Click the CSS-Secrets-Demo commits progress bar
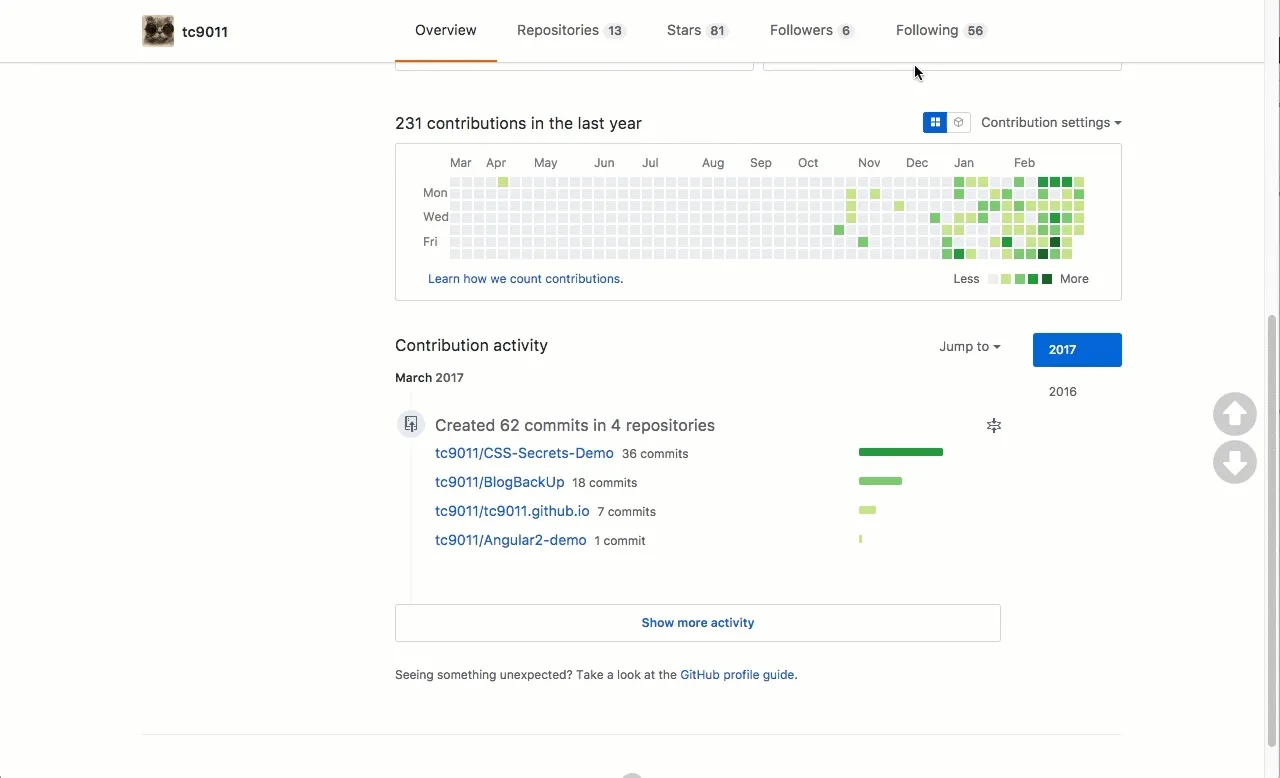 point(900,452)
